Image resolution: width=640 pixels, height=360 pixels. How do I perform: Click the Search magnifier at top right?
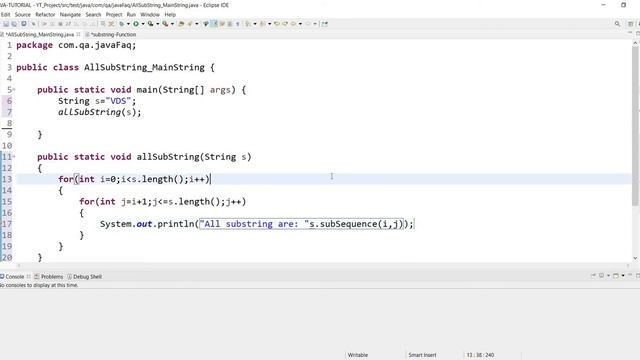[617, 24]
